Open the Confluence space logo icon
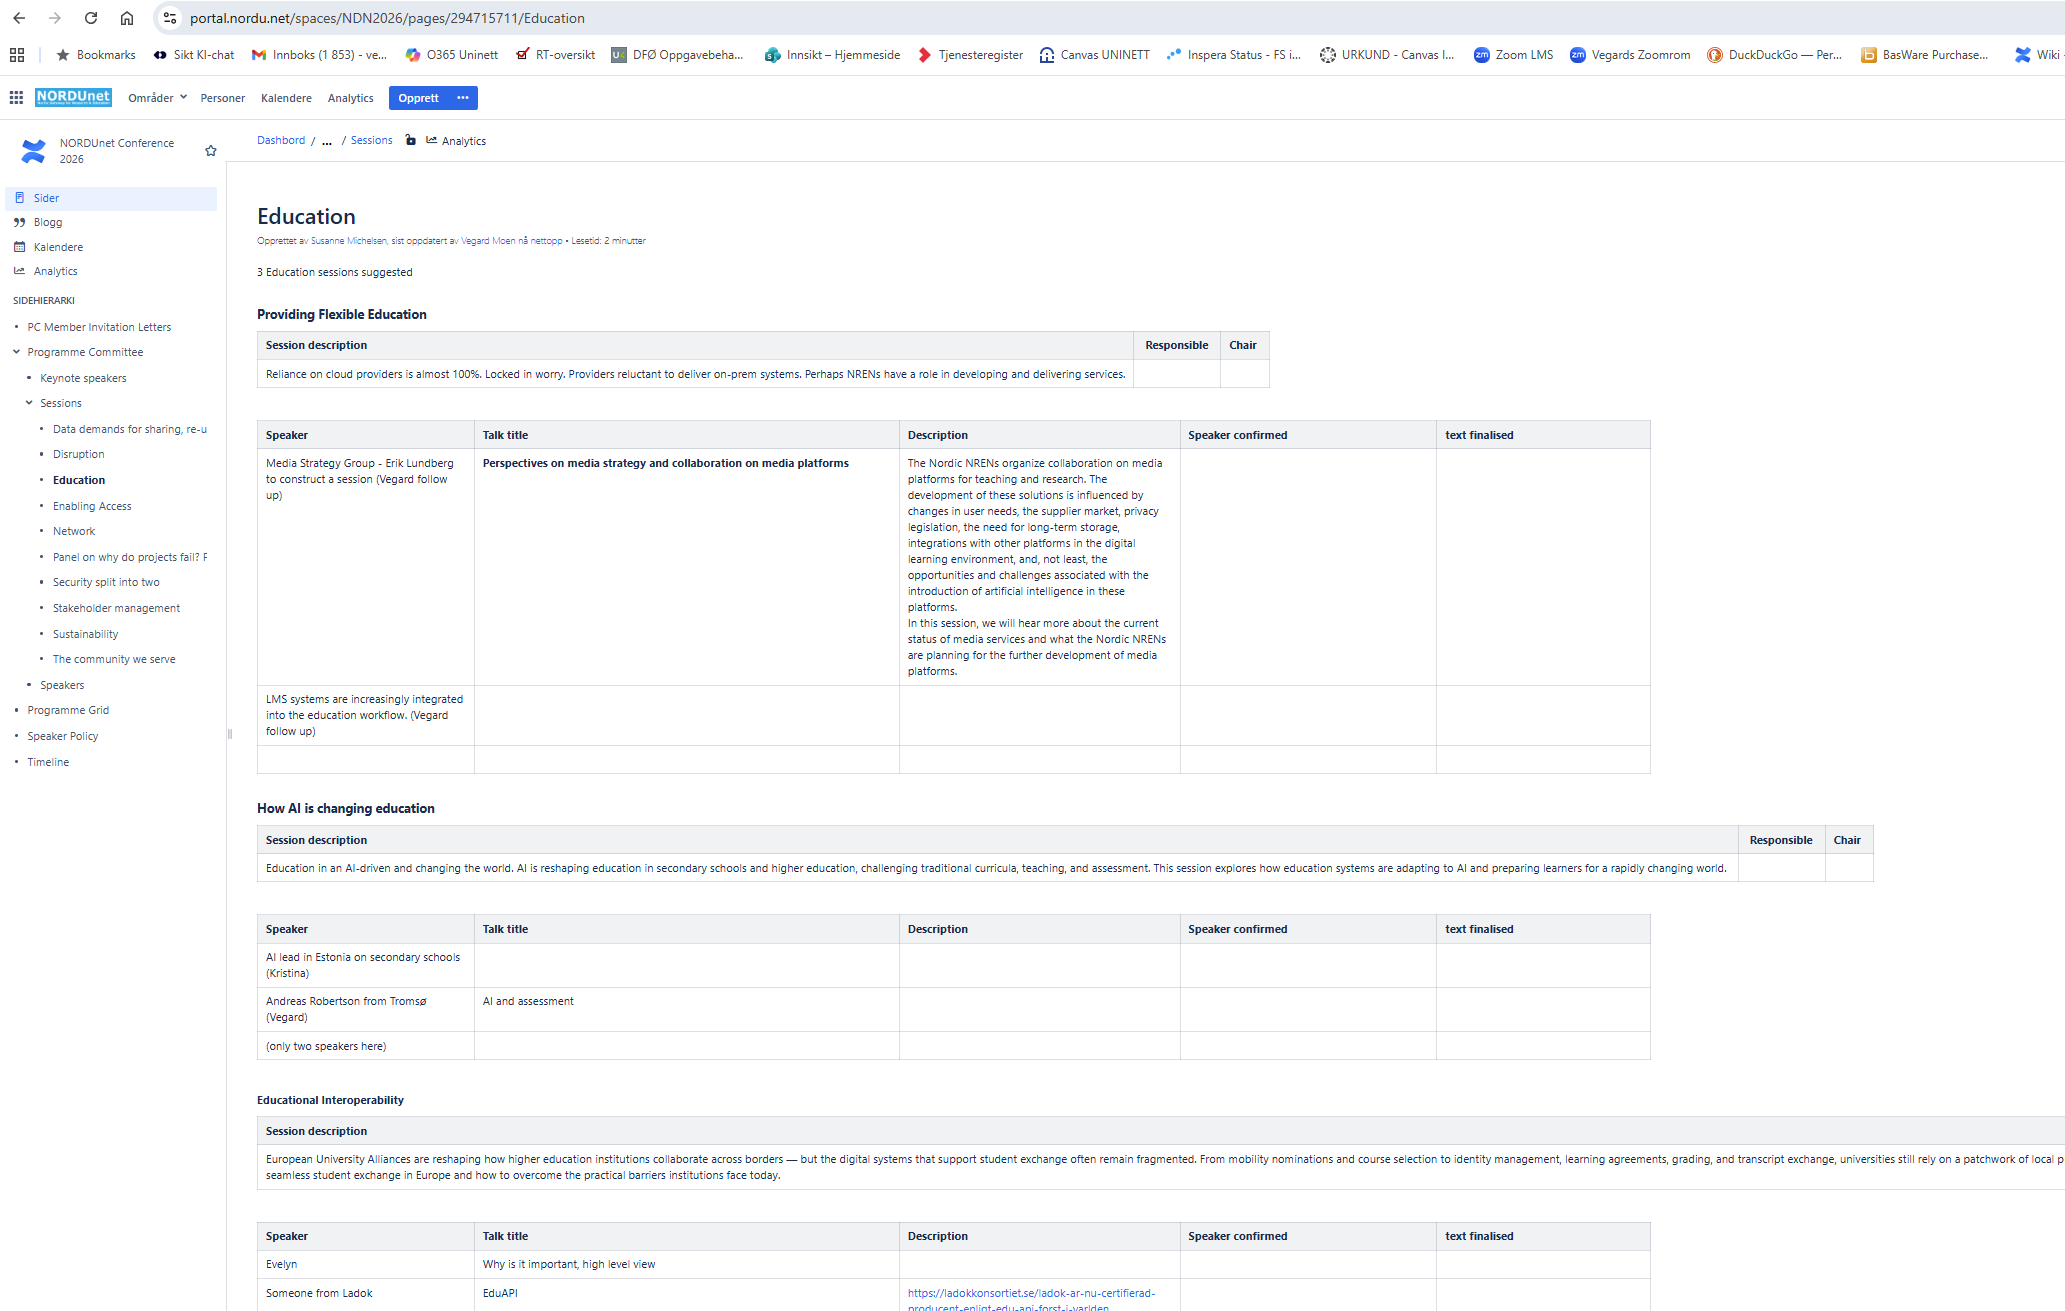 (33, 151)
